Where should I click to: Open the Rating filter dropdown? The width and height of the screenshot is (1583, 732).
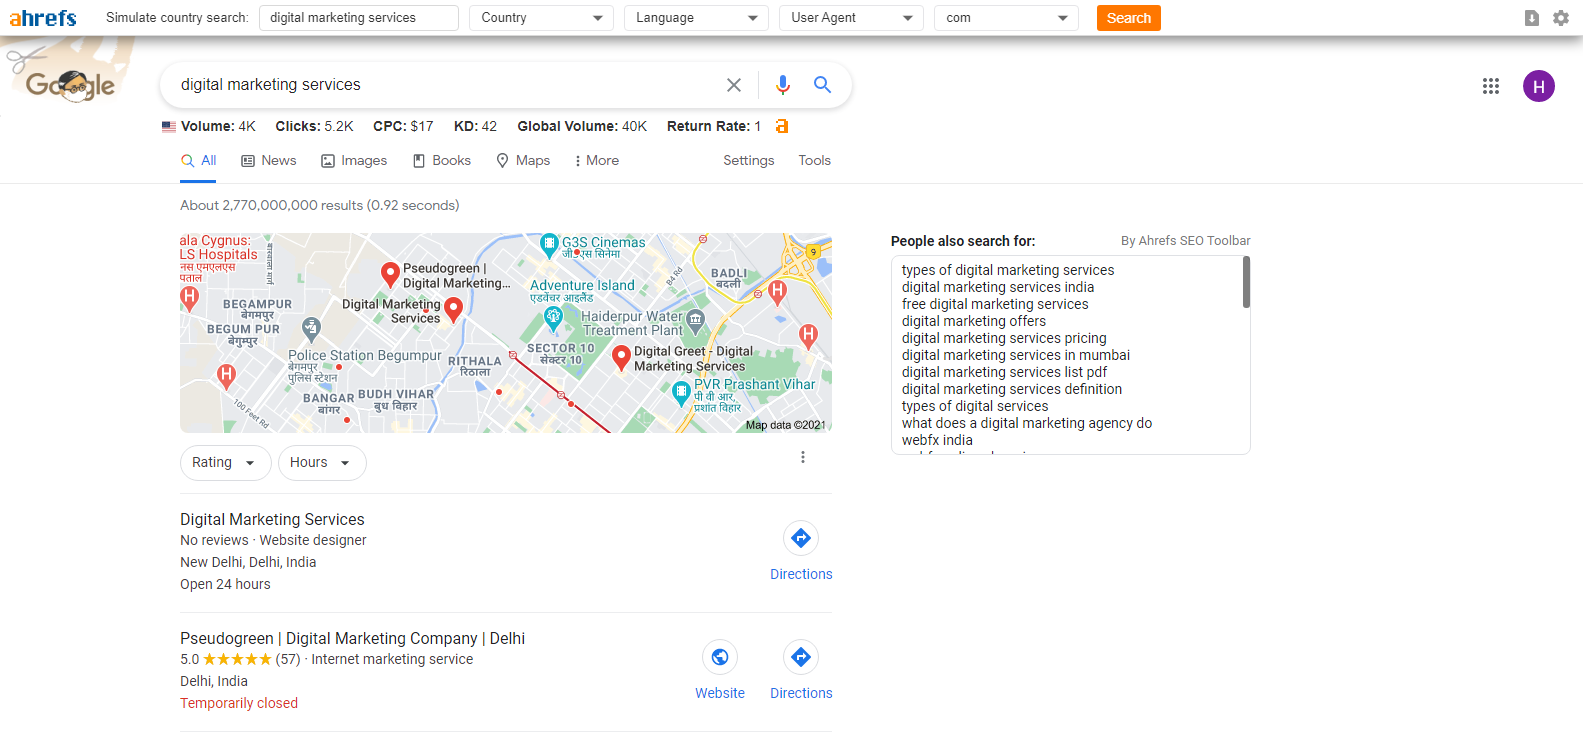(225, 463)
